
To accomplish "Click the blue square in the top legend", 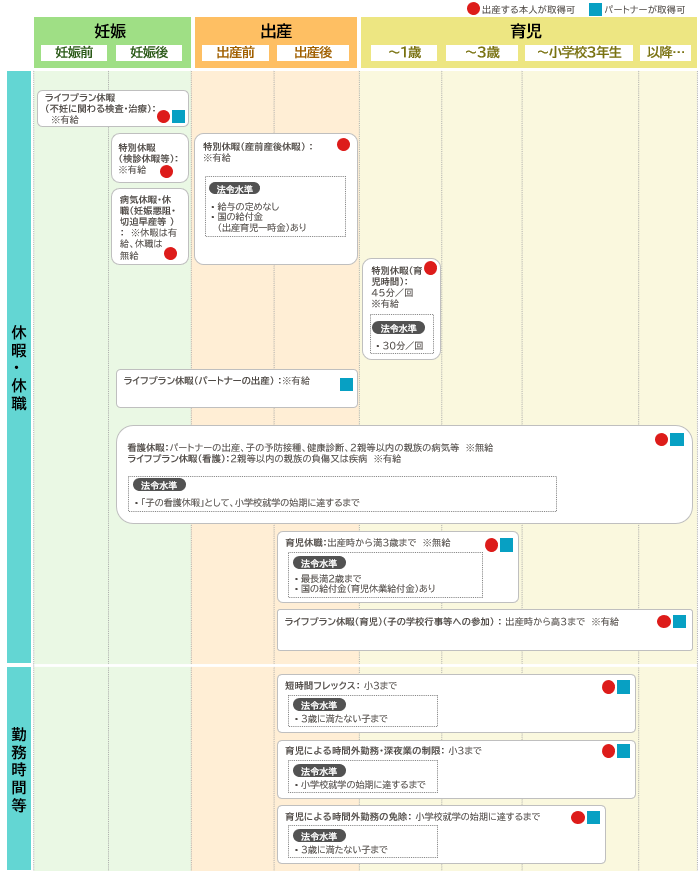I will point(595,10).
